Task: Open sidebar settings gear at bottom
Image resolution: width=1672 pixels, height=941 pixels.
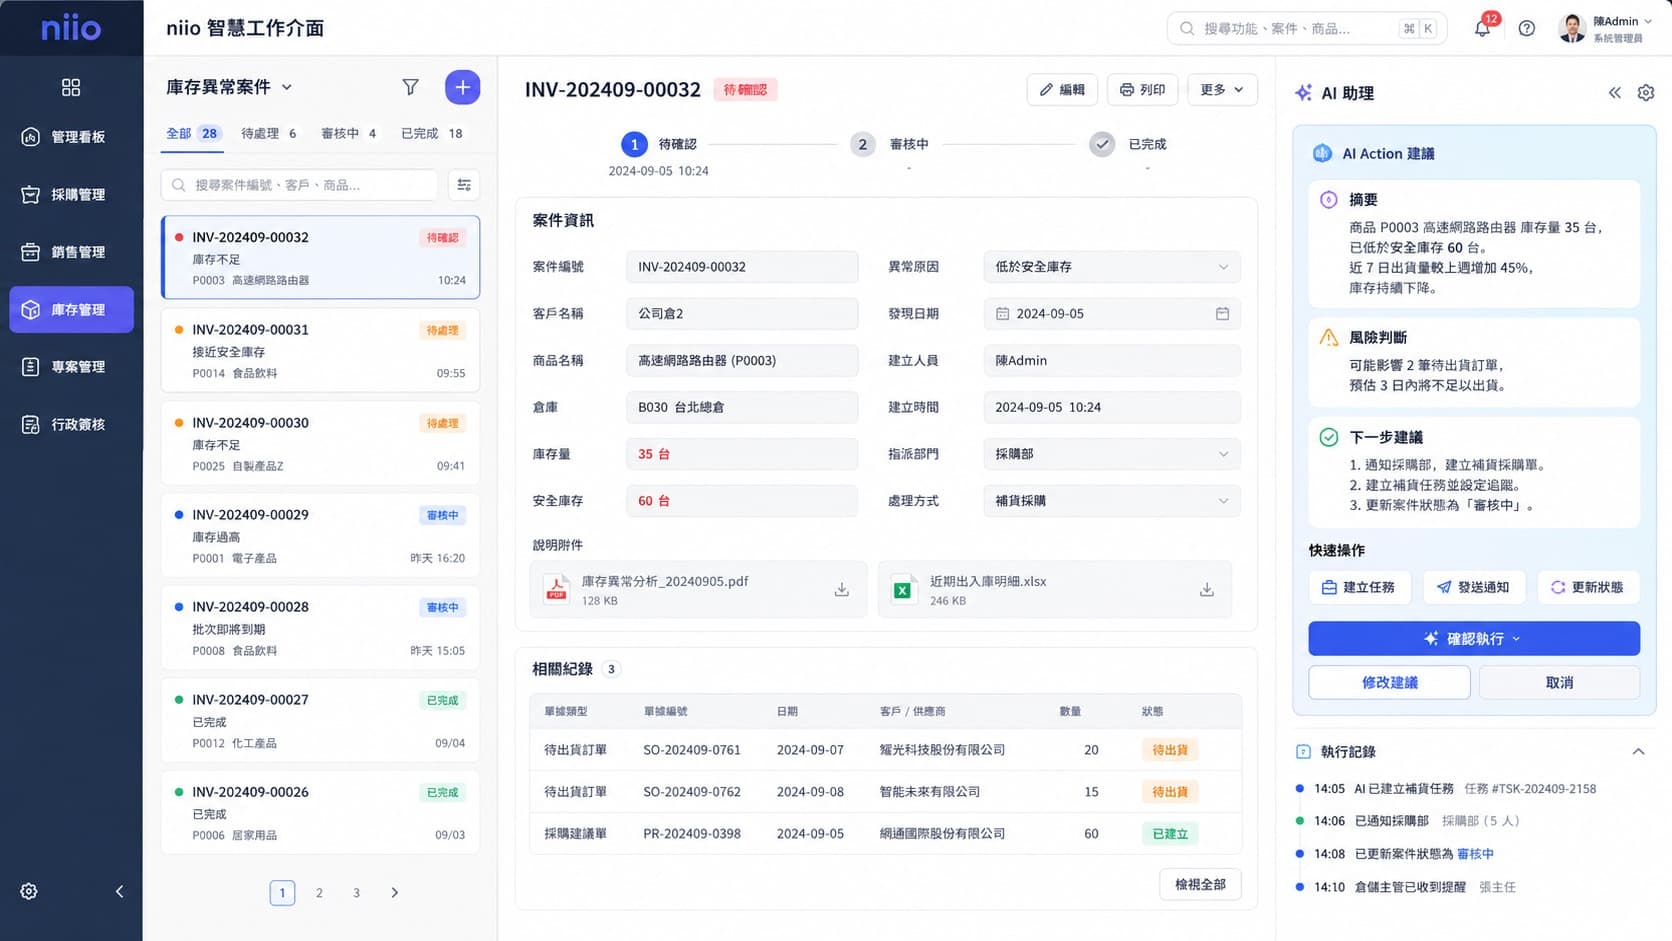Action: click(29, 891)
